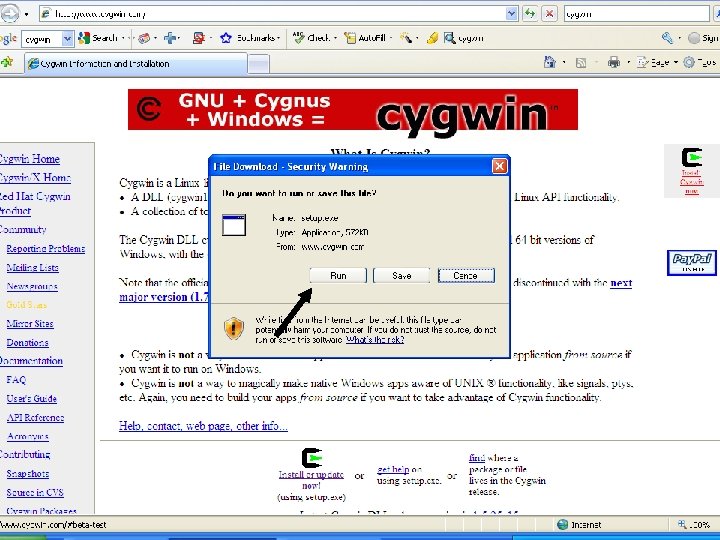
Task: Focus the browser search box containing cygwin
Action: pyautogui.click(x=636, y=14)
